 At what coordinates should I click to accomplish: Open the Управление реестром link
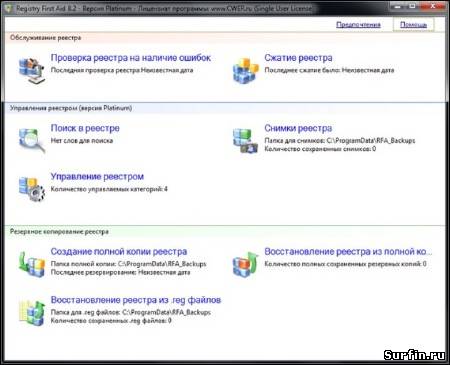97,177
